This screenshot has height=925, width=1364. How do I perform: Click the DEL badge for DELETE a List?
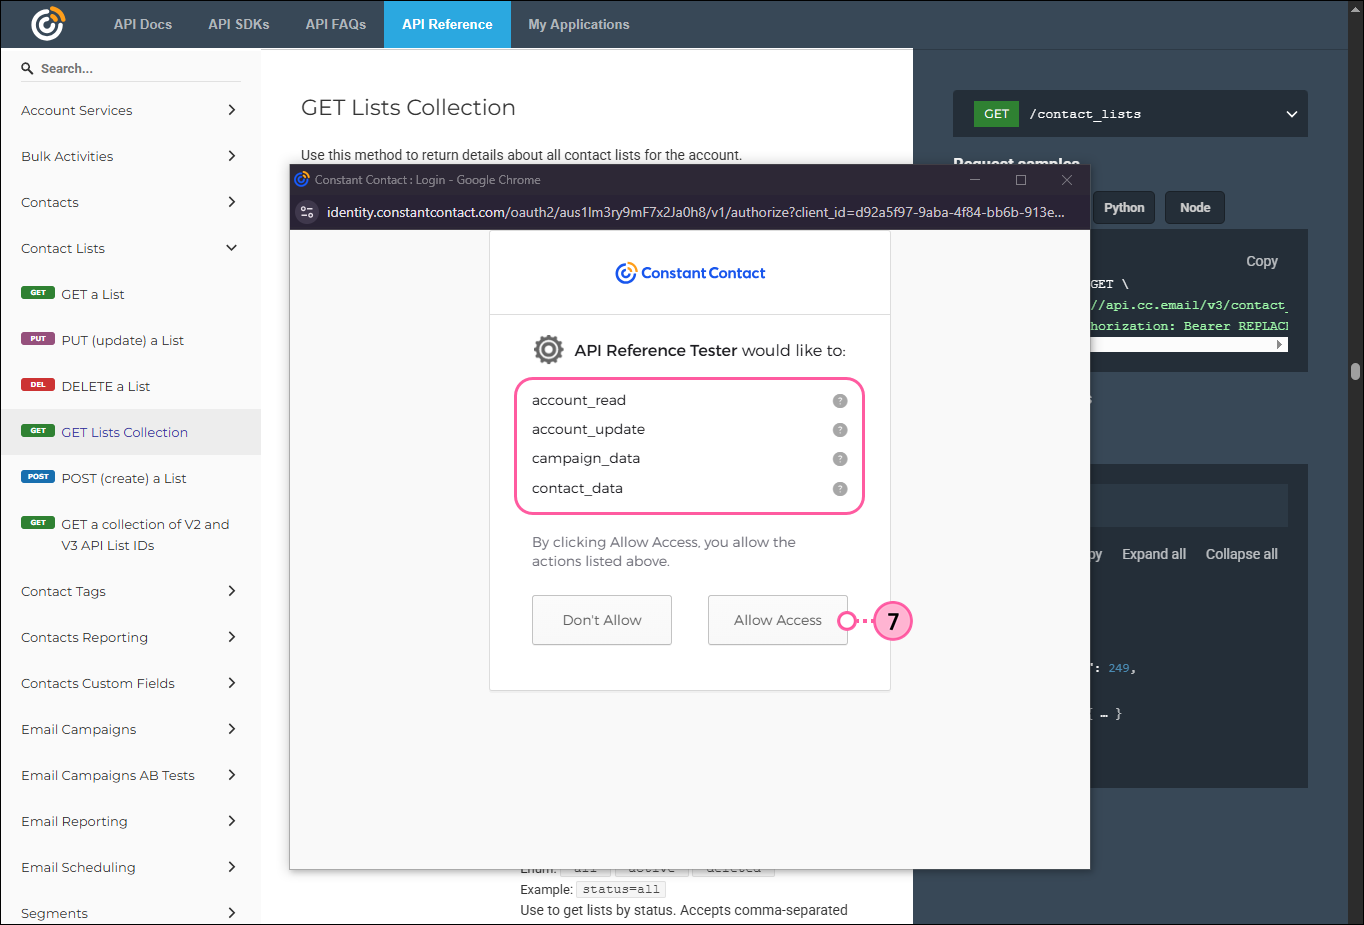tap(38, 385)
